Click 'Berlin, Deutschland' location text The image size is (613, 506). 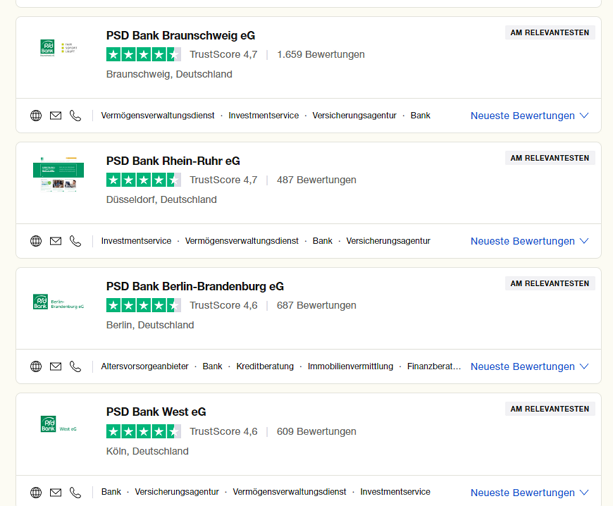[x=150, y=325]
